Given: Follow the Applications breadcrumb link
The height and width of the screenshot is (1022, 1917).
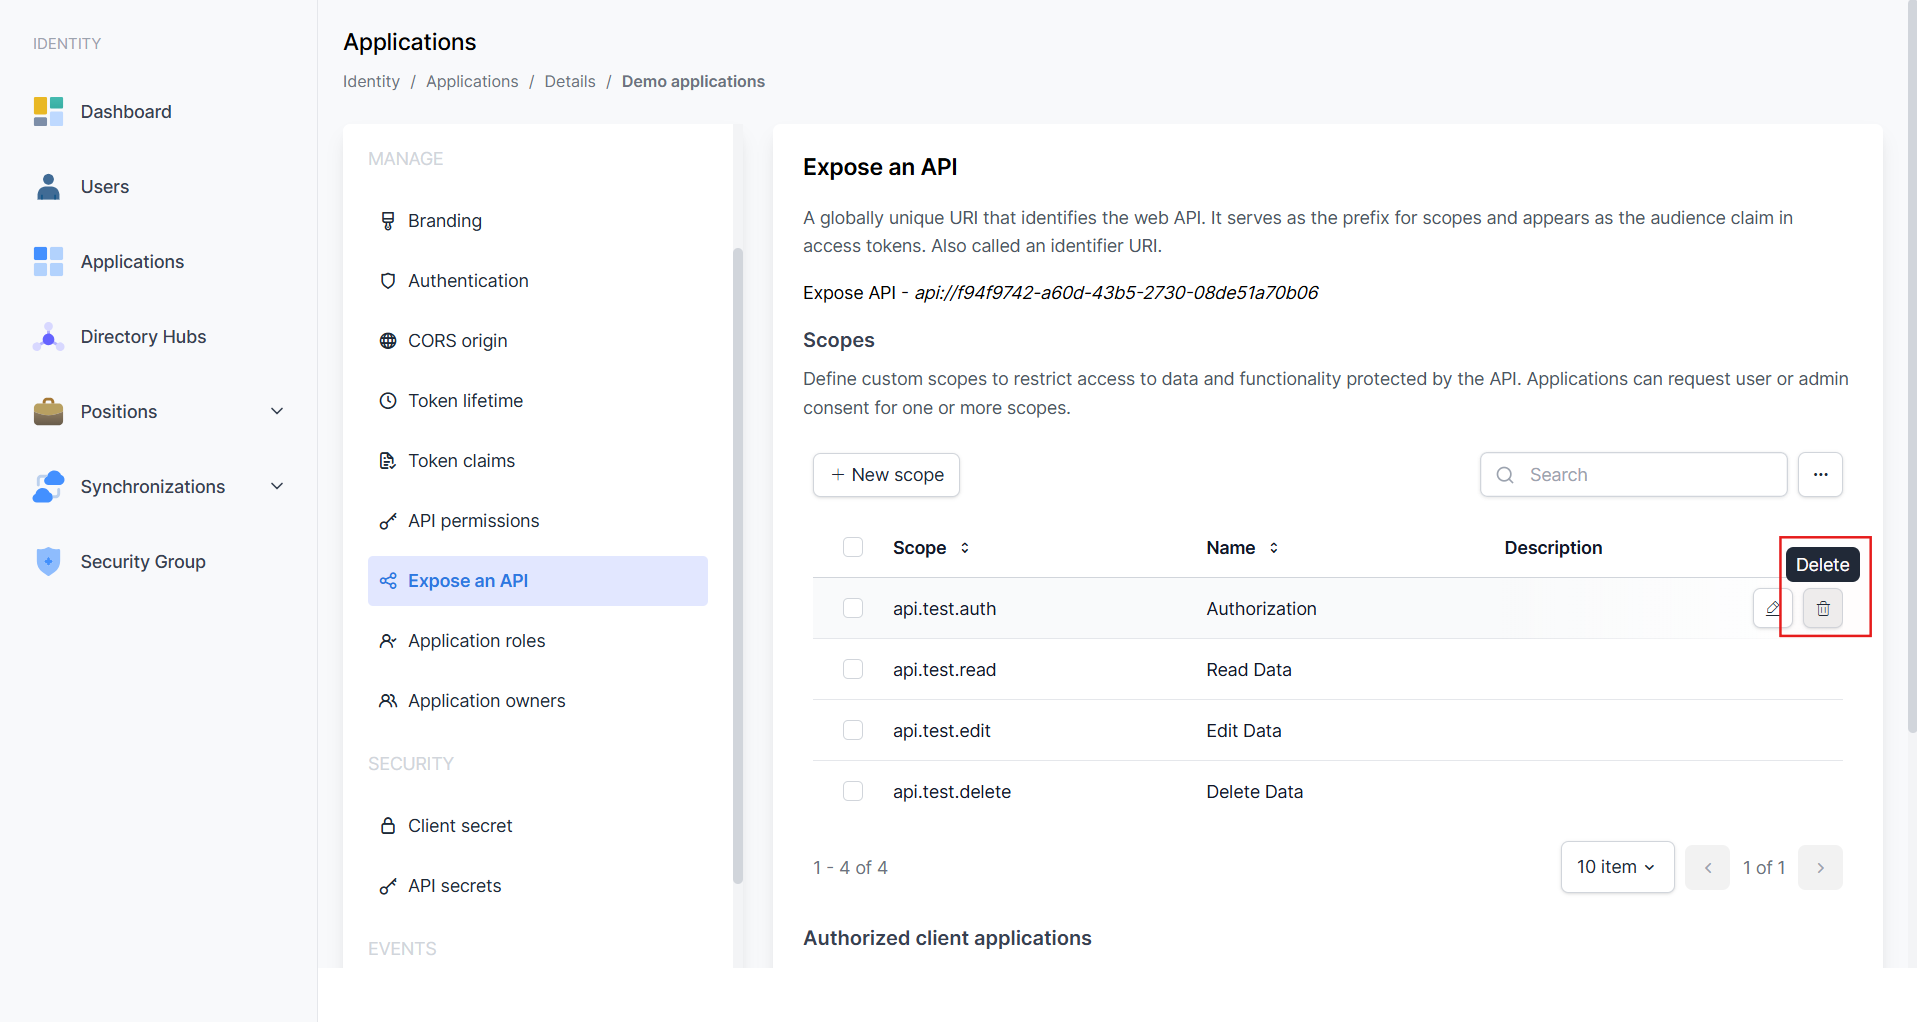Looking at the screenshot, I should (472, 82).
